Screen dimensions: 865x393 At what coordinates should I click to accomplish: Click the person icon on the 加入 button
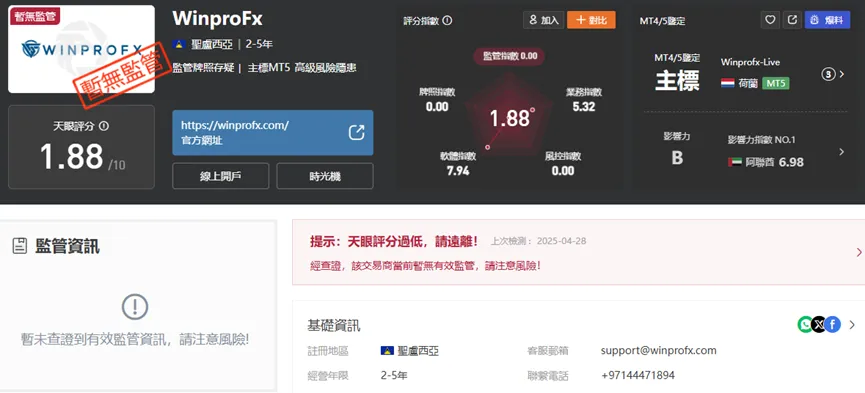pos(533,20)
